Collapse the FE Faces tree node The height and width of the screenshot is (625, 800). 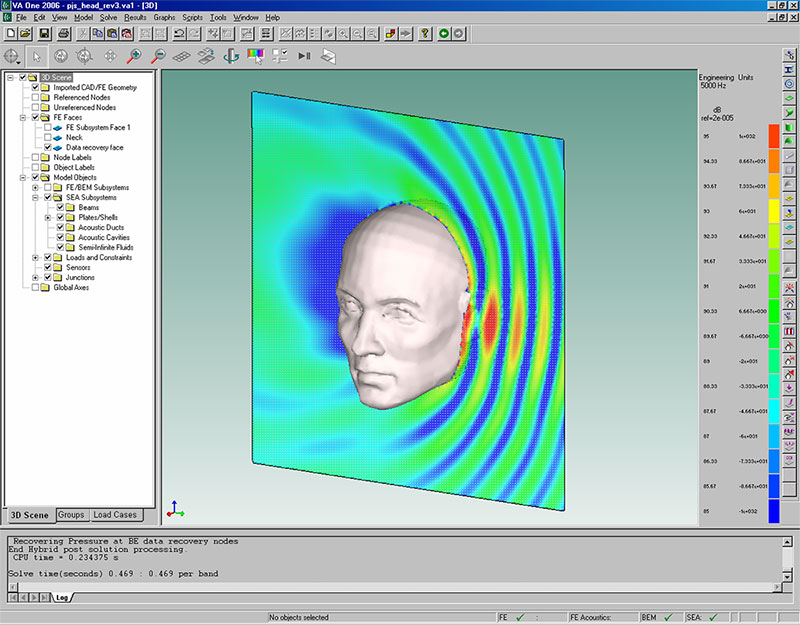[x=23, y=117]
